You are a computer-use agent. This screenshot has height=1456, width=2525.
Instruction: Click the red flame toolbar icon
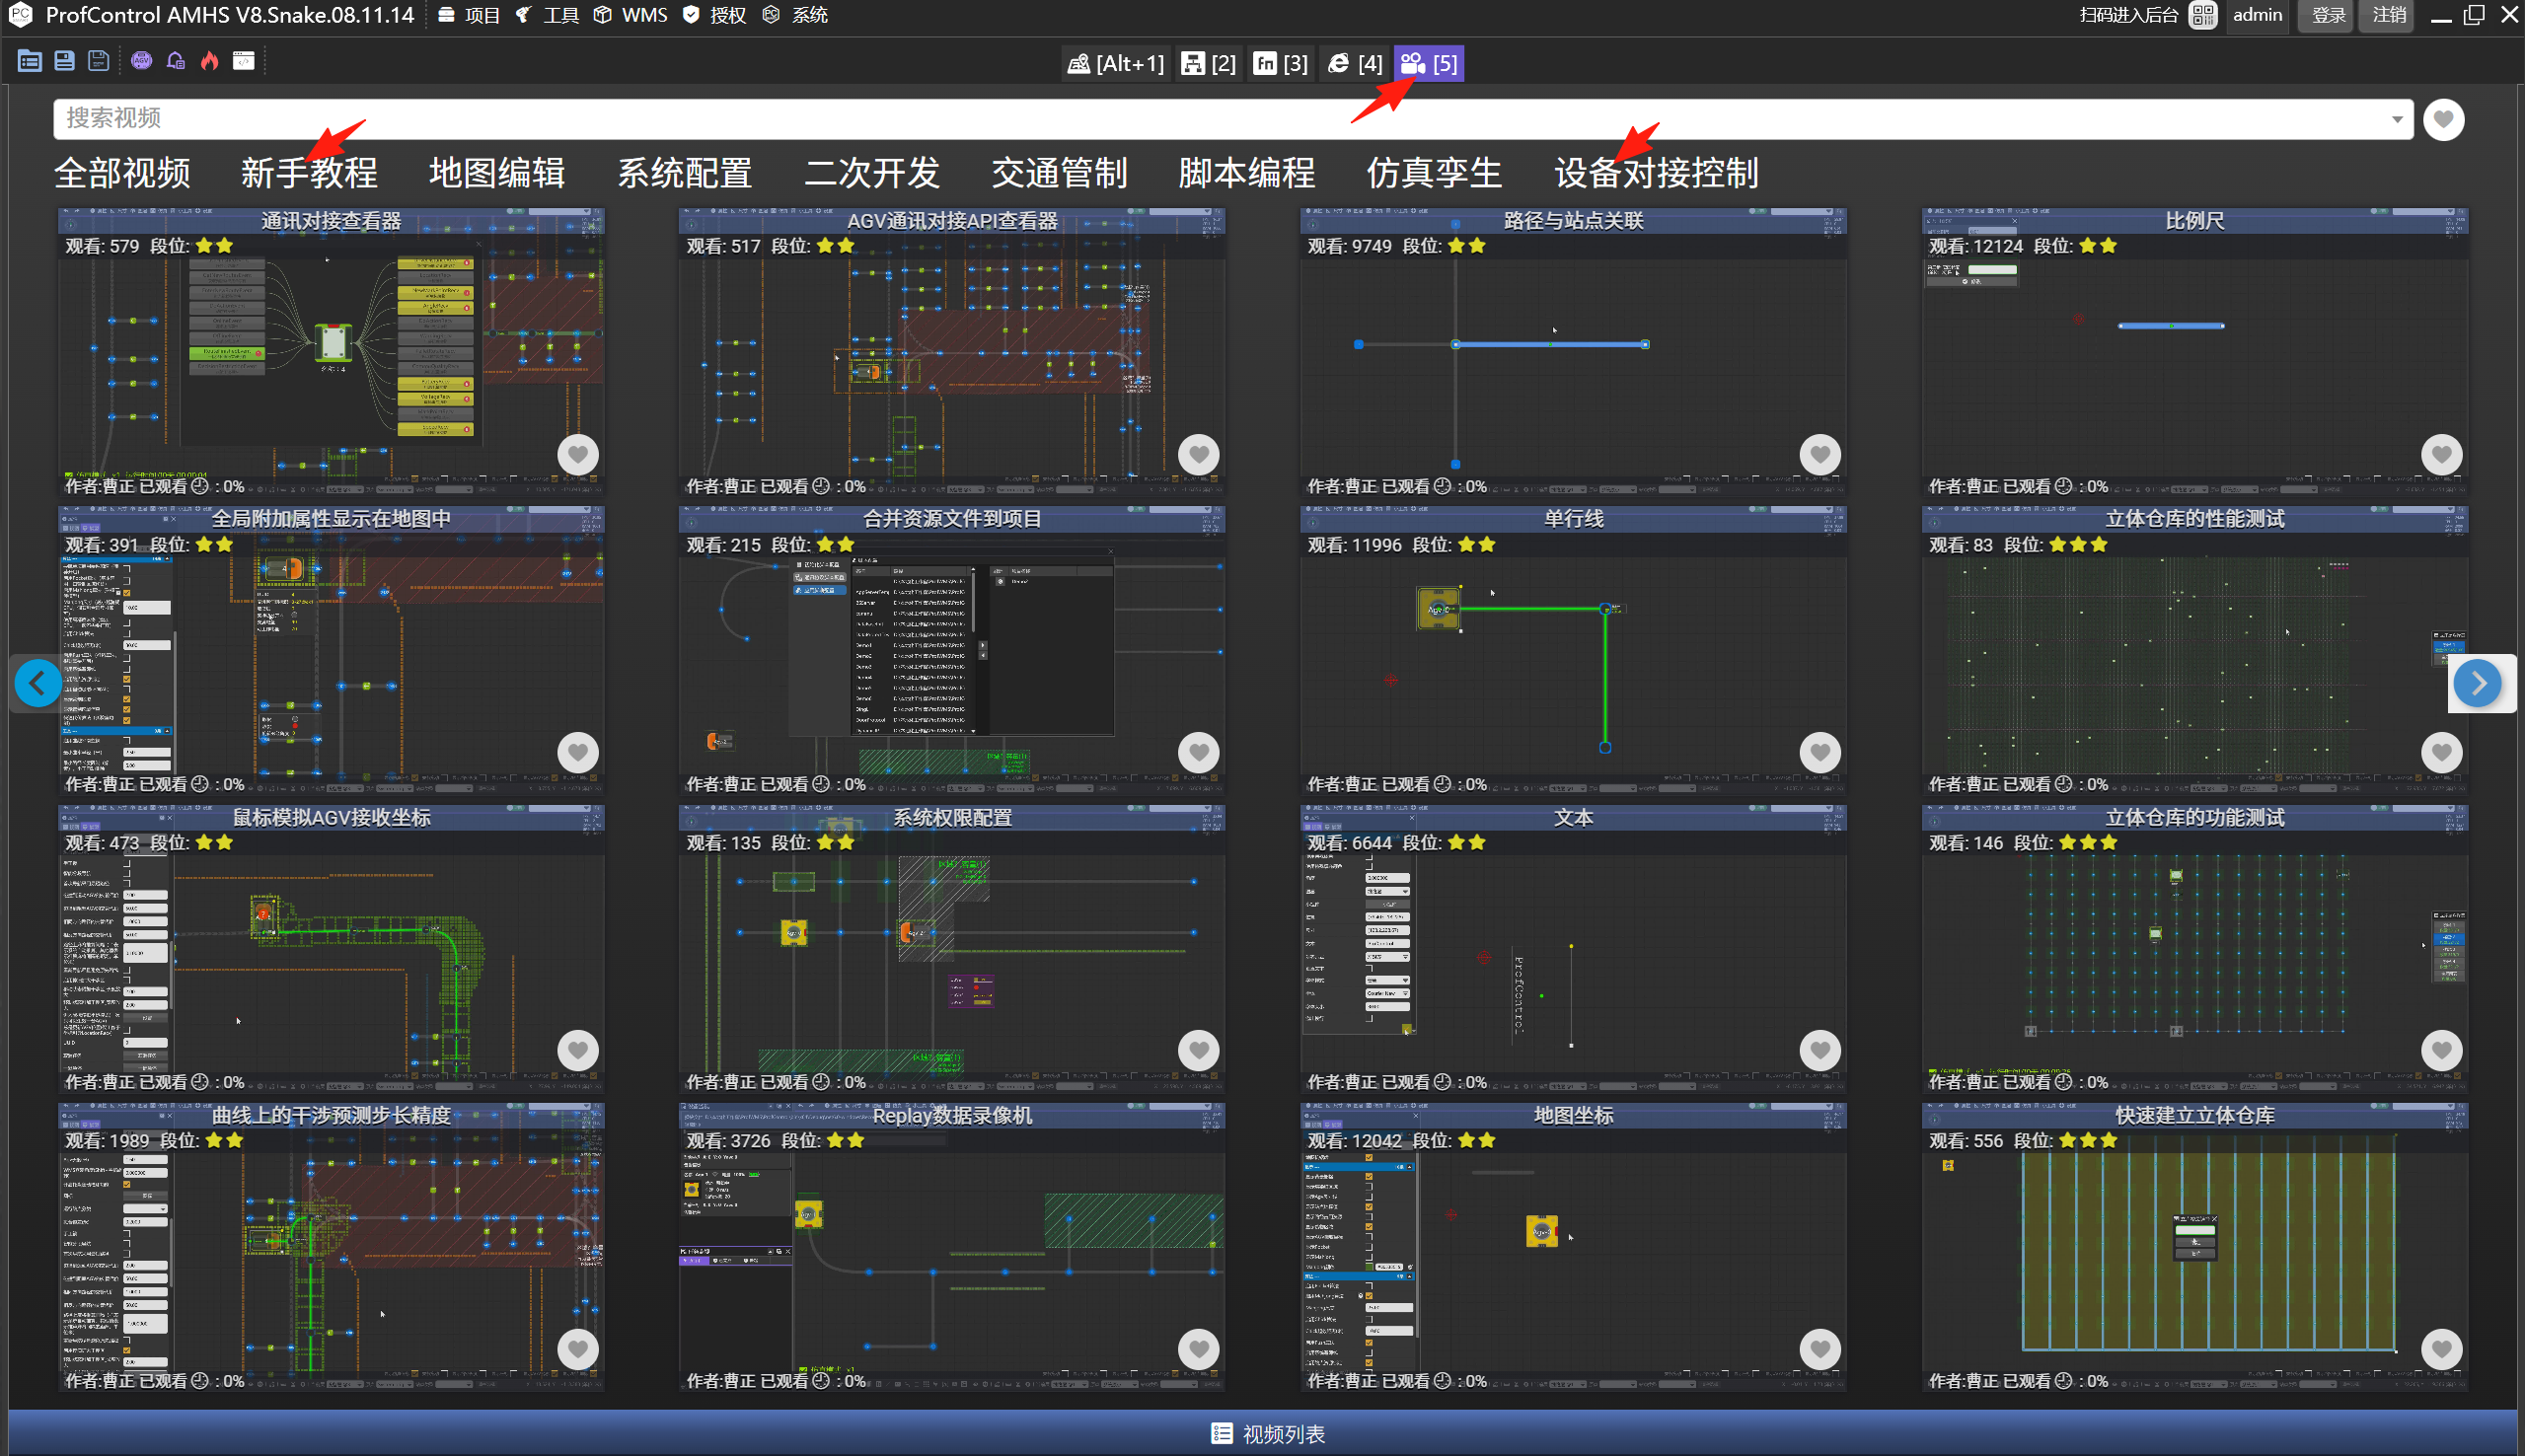pos(209,62)
